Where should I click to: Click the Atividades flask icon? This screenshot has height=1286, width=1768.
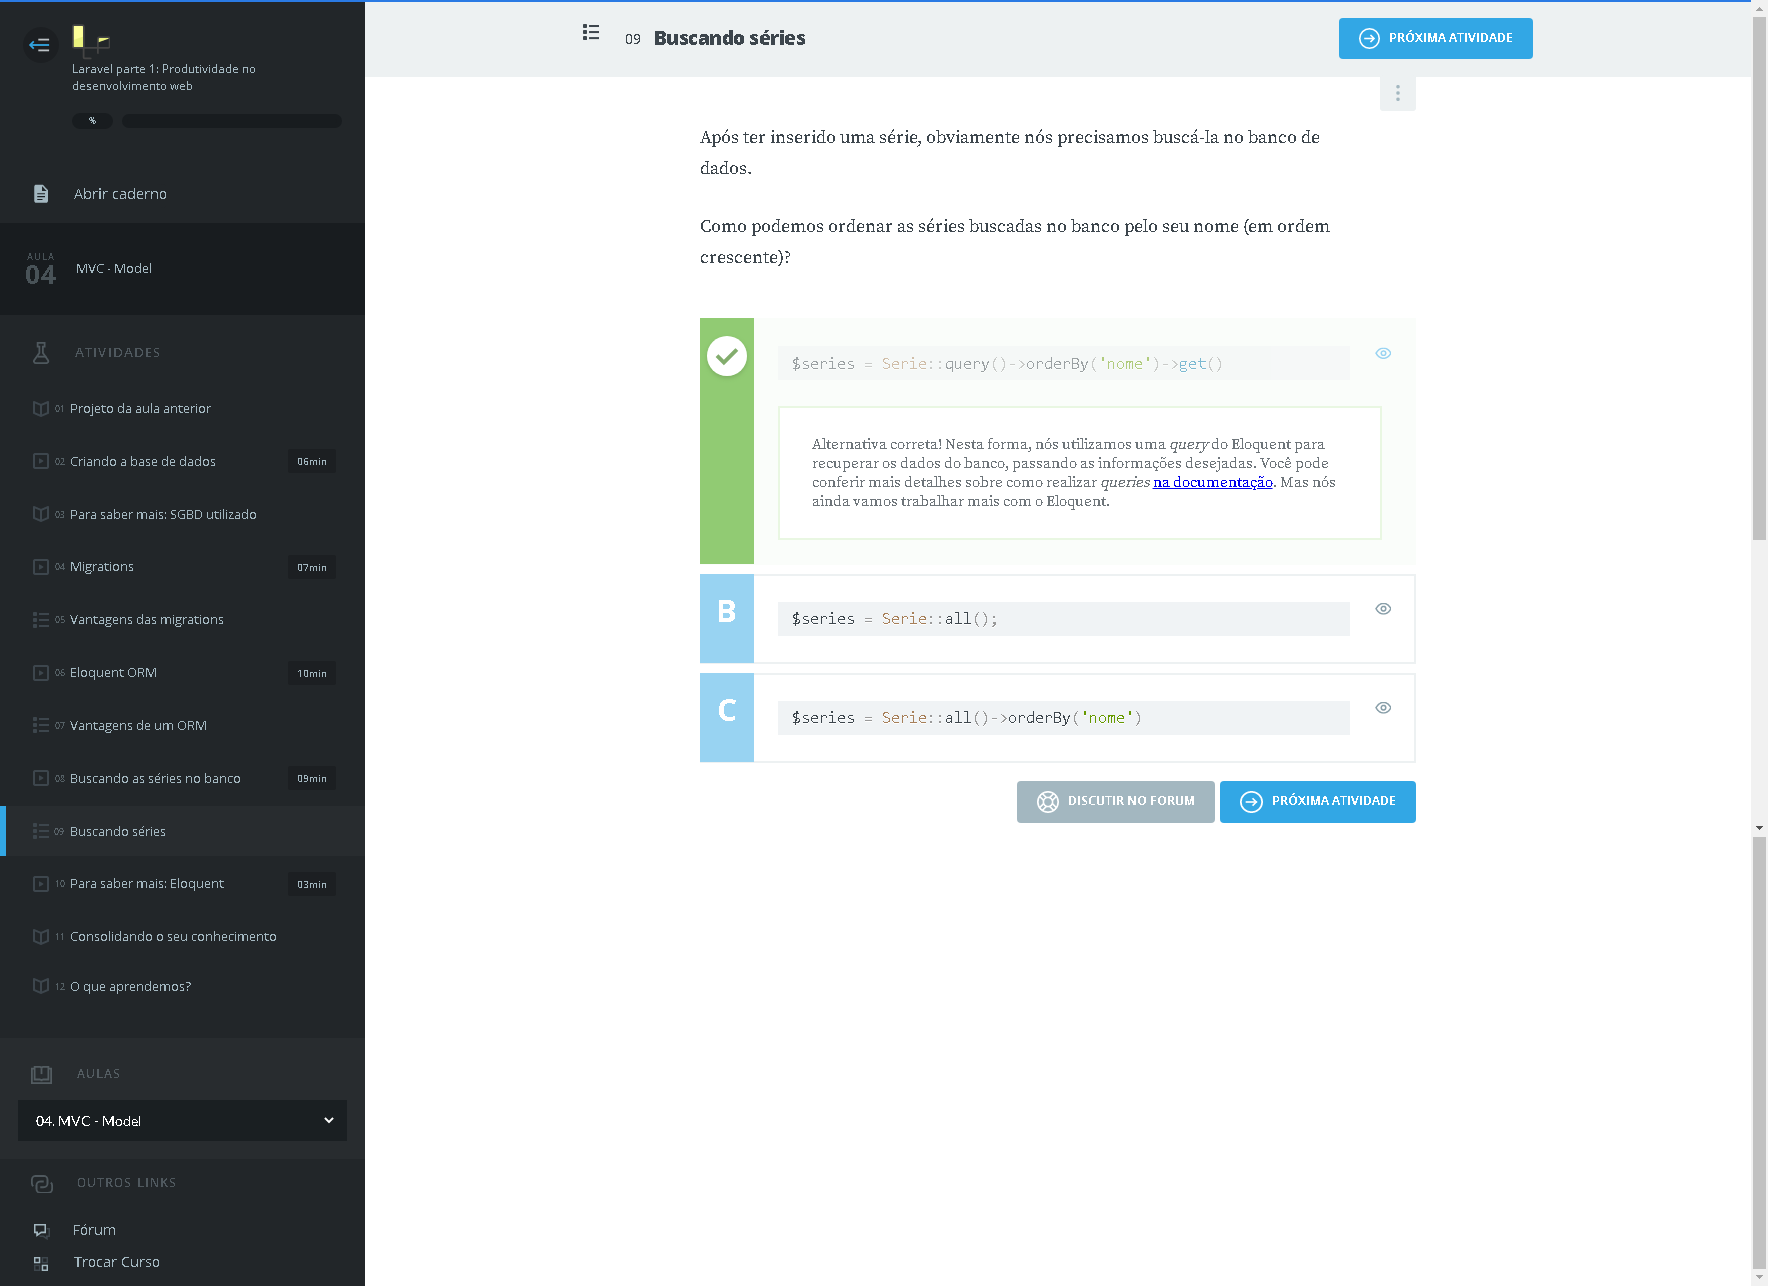[41, 352]
